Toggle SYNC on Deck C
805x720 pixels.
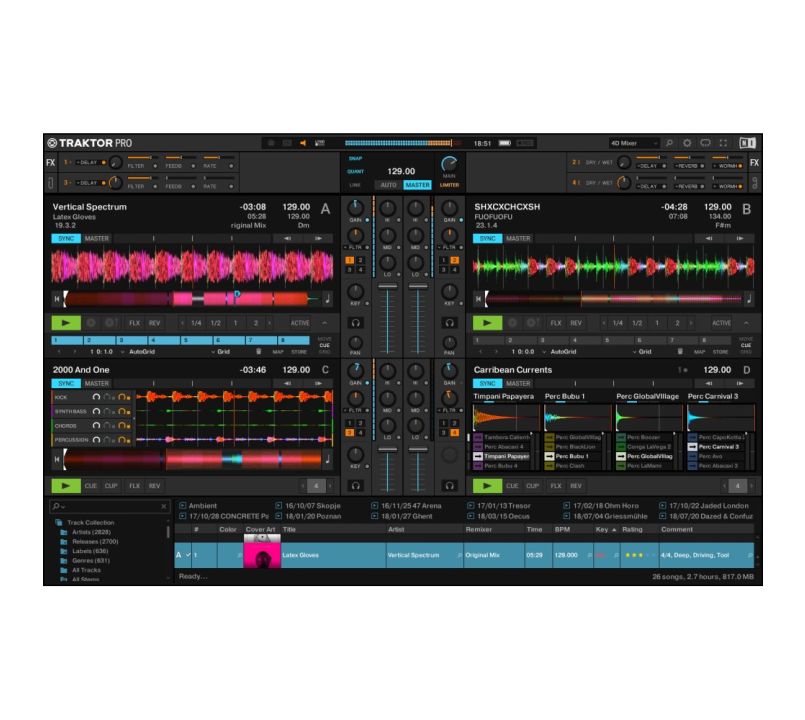(x=66, y=384)
